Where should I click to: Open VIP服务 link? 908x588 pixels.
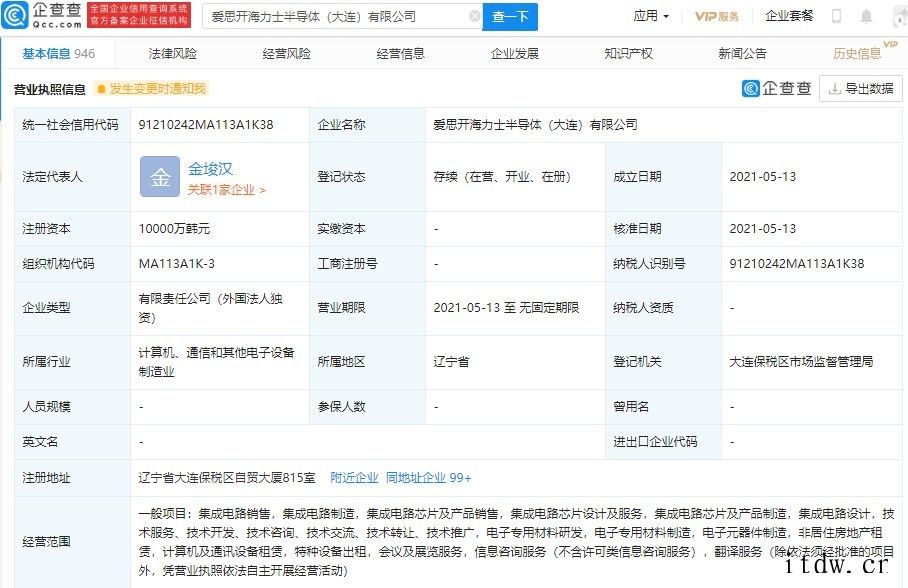click(716, 16)
